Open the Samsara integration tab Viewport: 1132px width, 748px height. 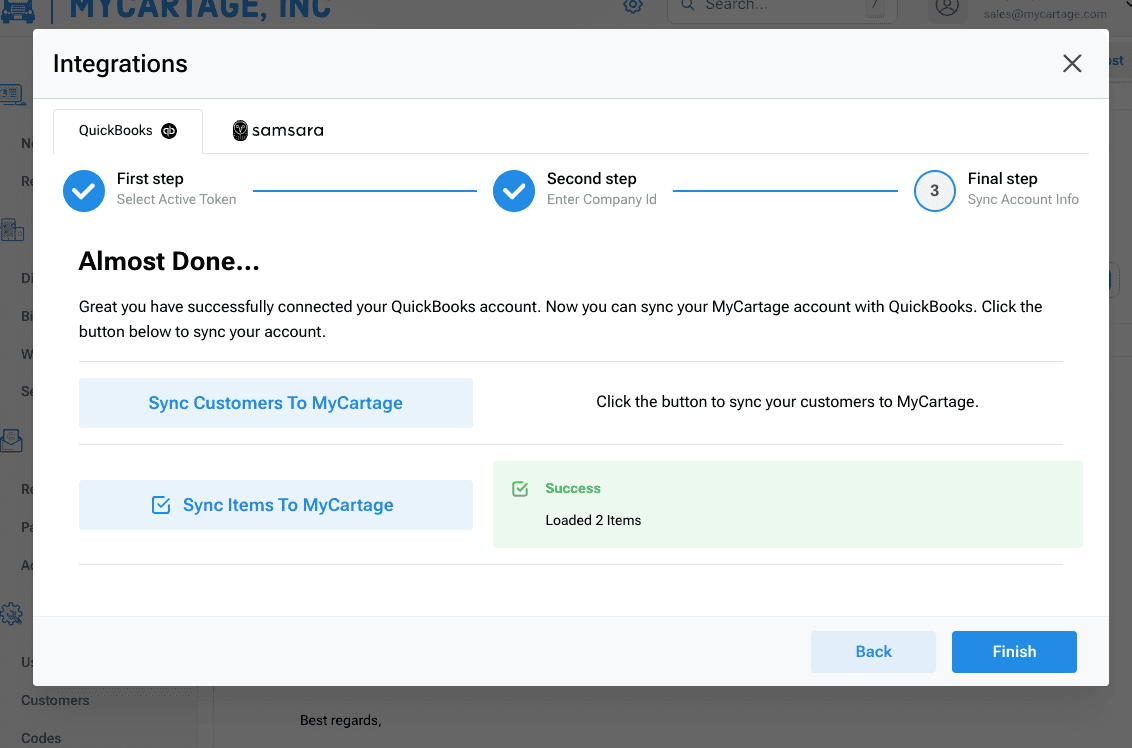278,131
